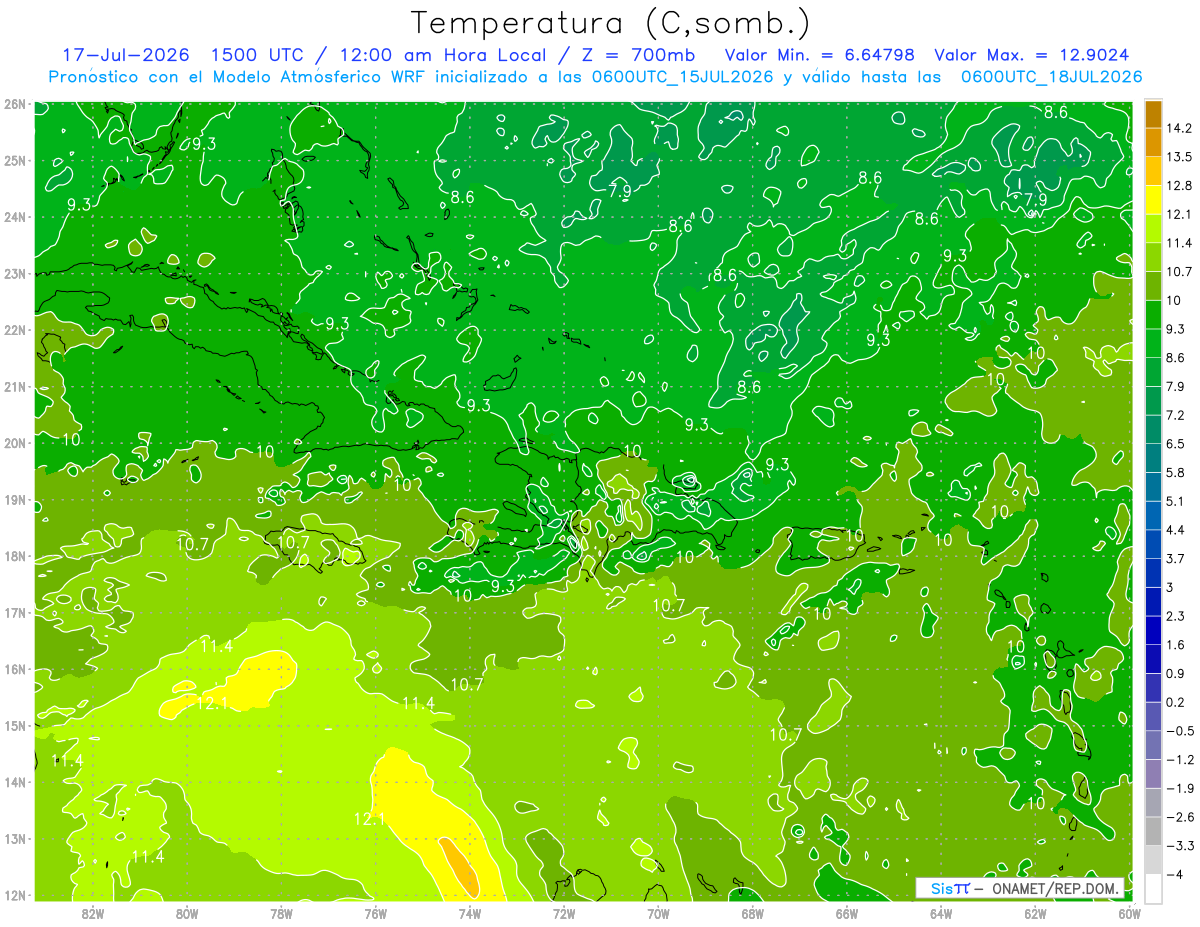Click the 70W longitude axis label

pyautogui.click(x=658, y=913)
